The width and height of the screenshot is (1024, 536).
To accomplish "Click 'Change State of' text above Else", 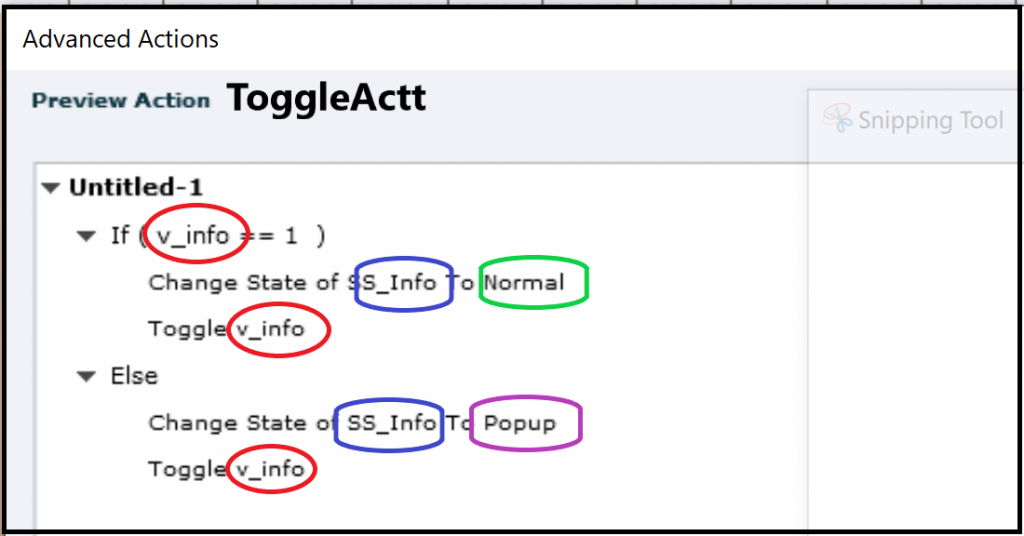I will [x=244, y=283].
